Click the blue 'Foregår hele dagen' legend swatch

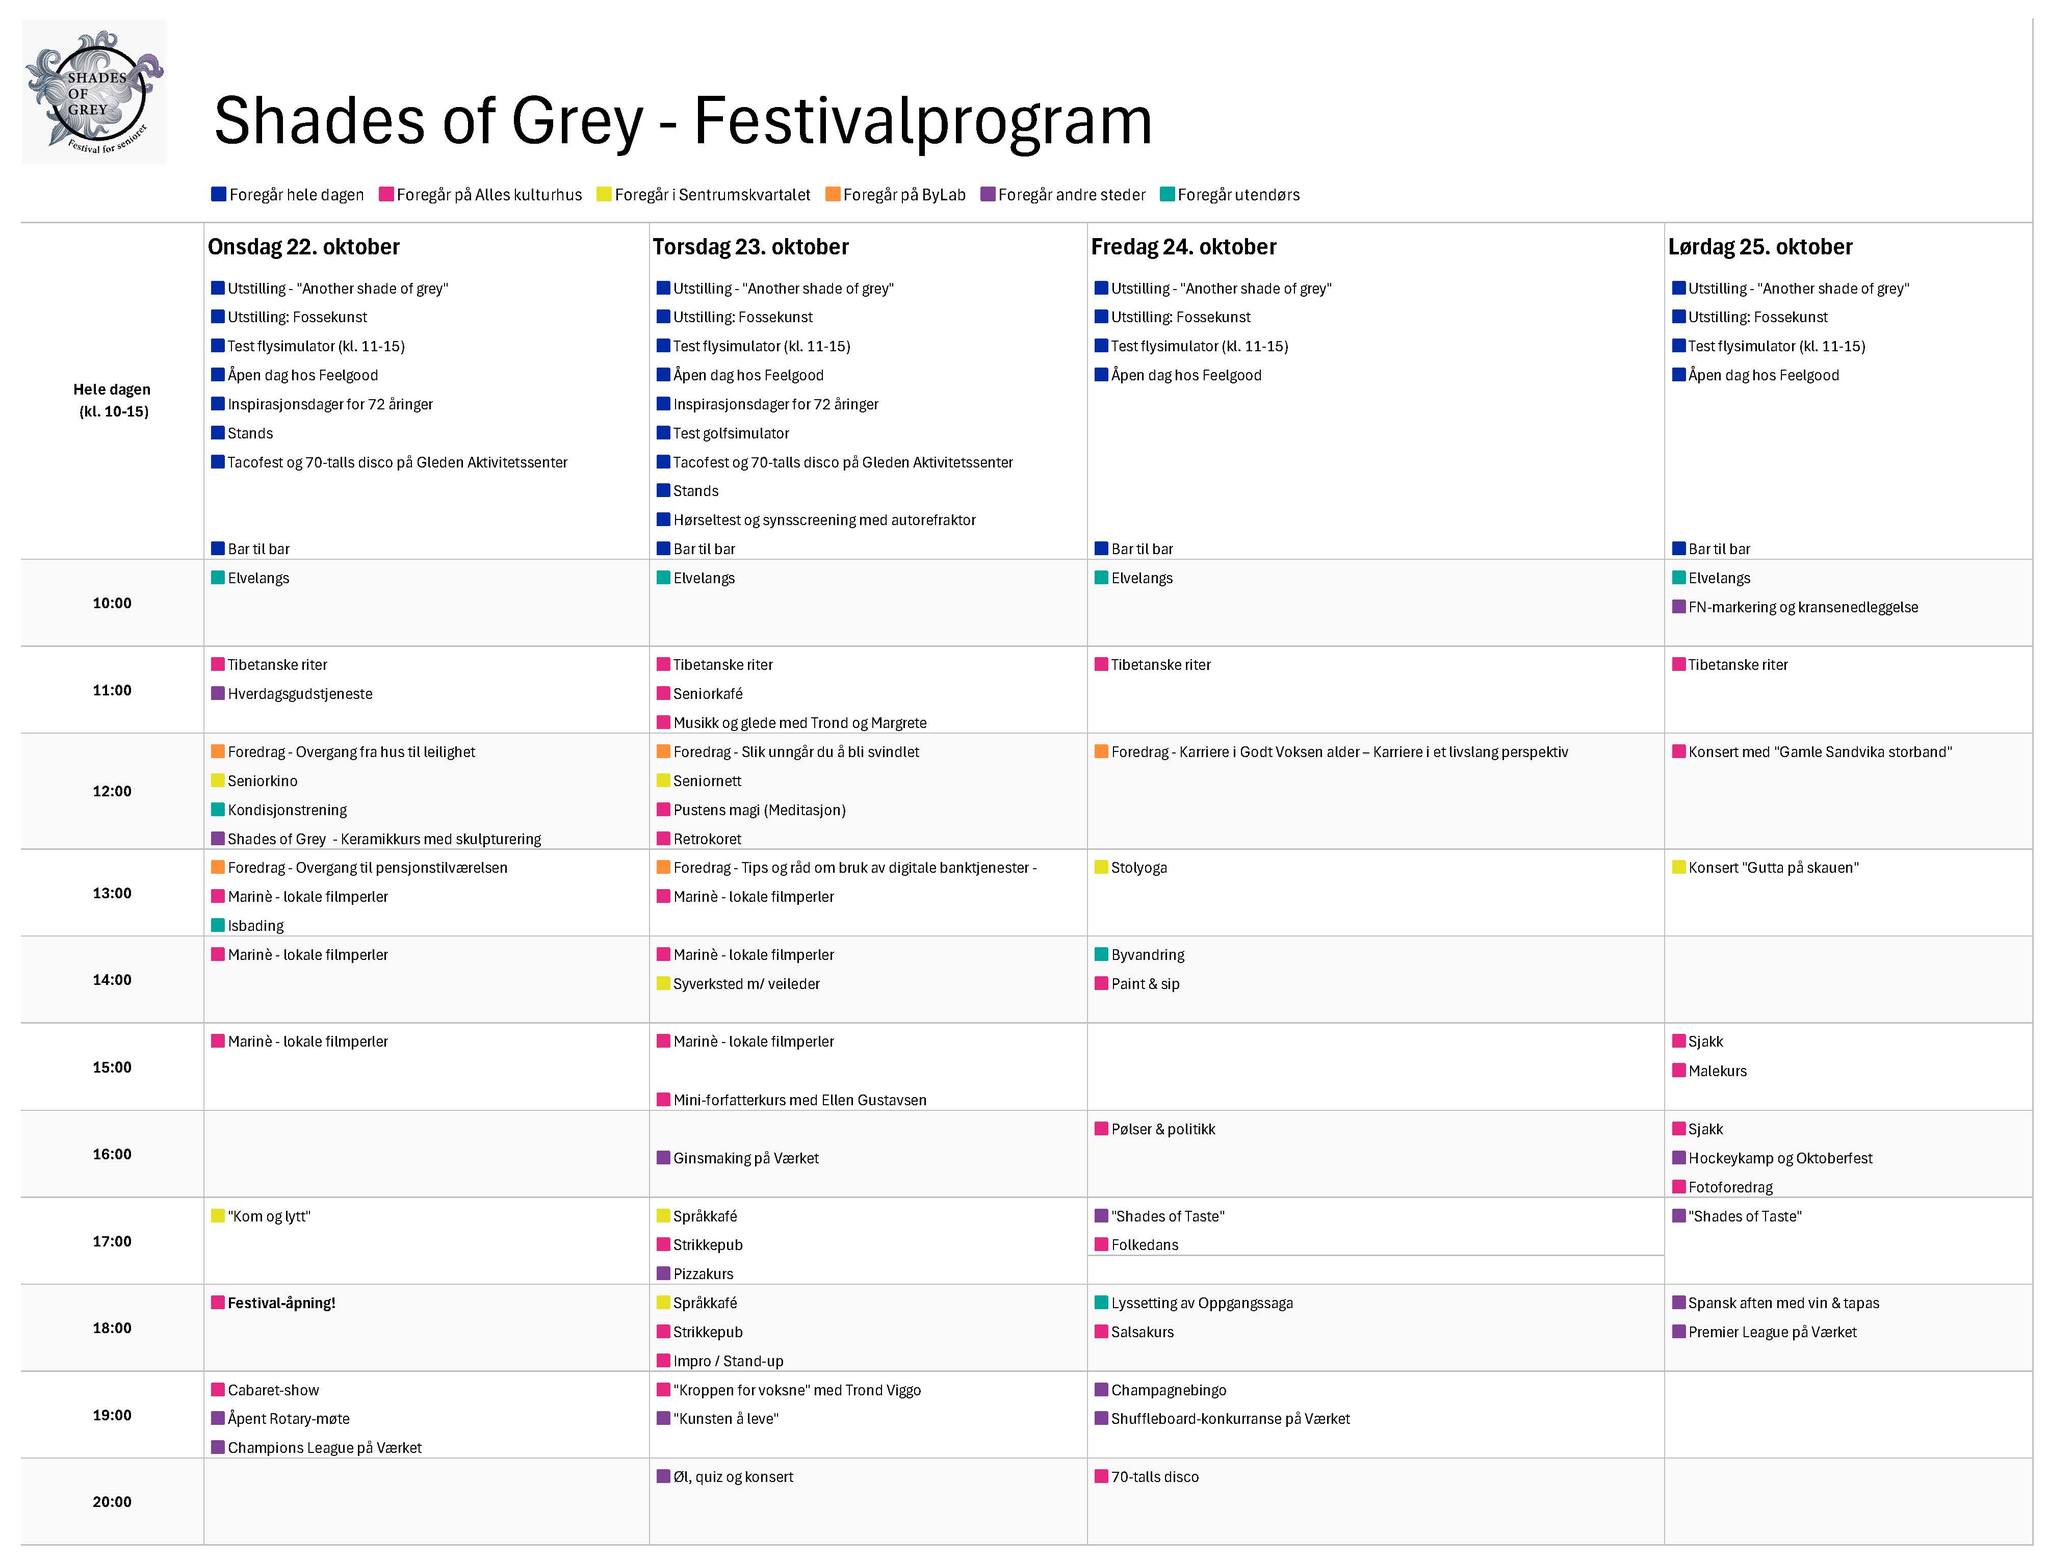218,194
